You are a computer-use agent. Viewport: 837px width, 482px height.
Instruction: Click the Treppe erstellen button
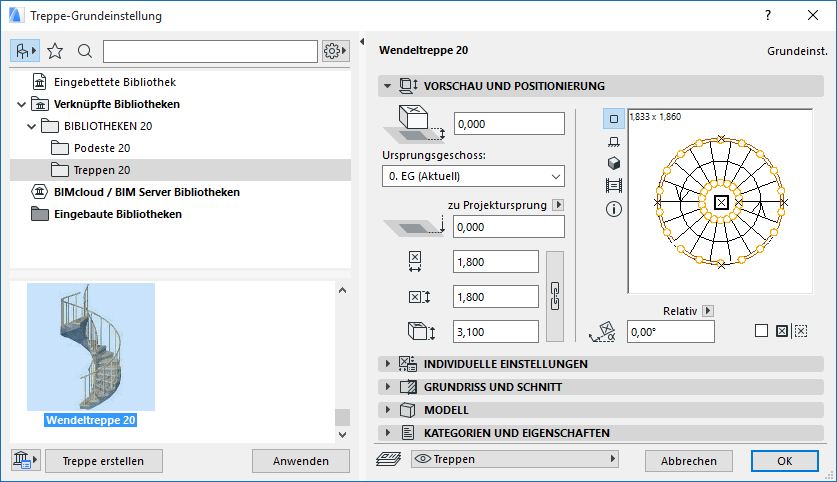104,461
